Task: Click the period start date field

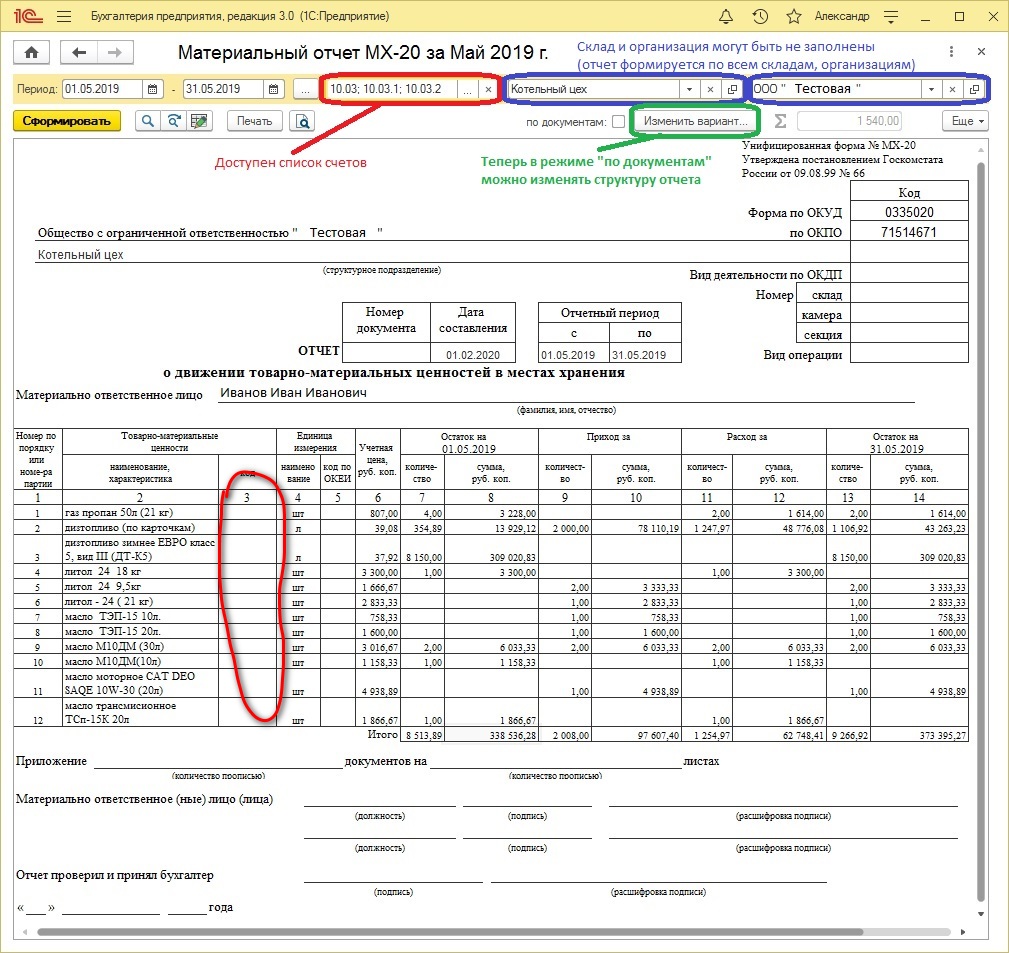Action: coord(103,89)
